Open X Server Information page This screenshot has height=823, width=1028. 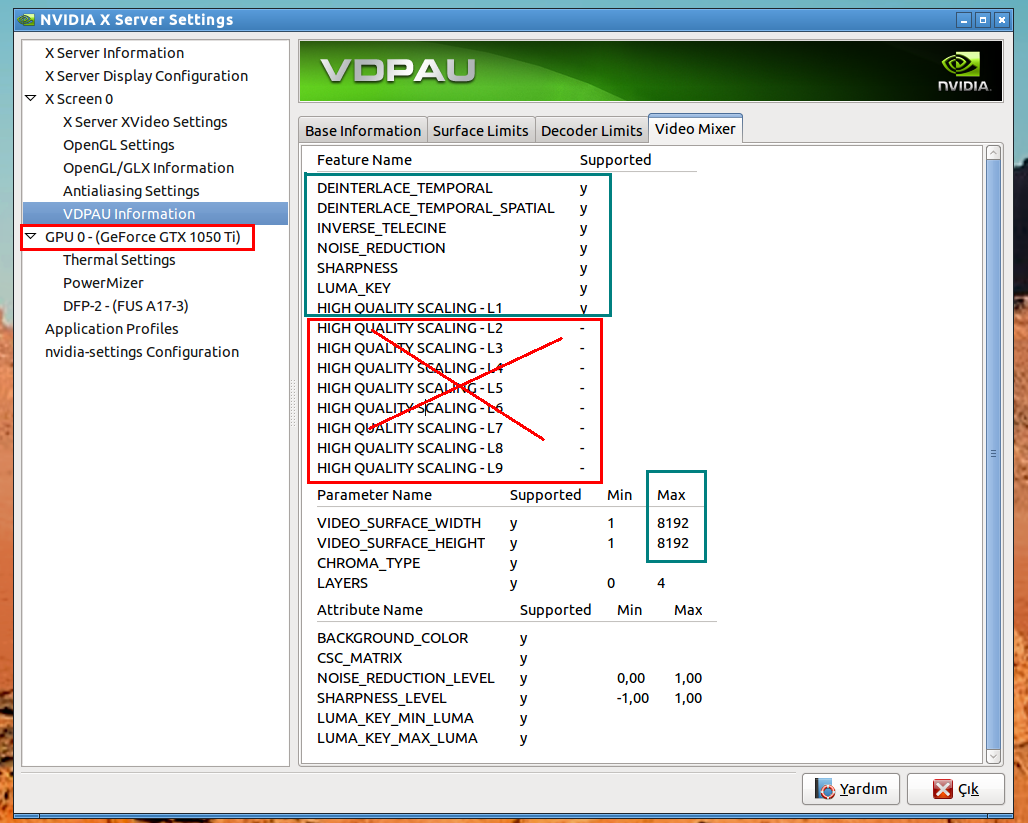(x=114, y=53)
